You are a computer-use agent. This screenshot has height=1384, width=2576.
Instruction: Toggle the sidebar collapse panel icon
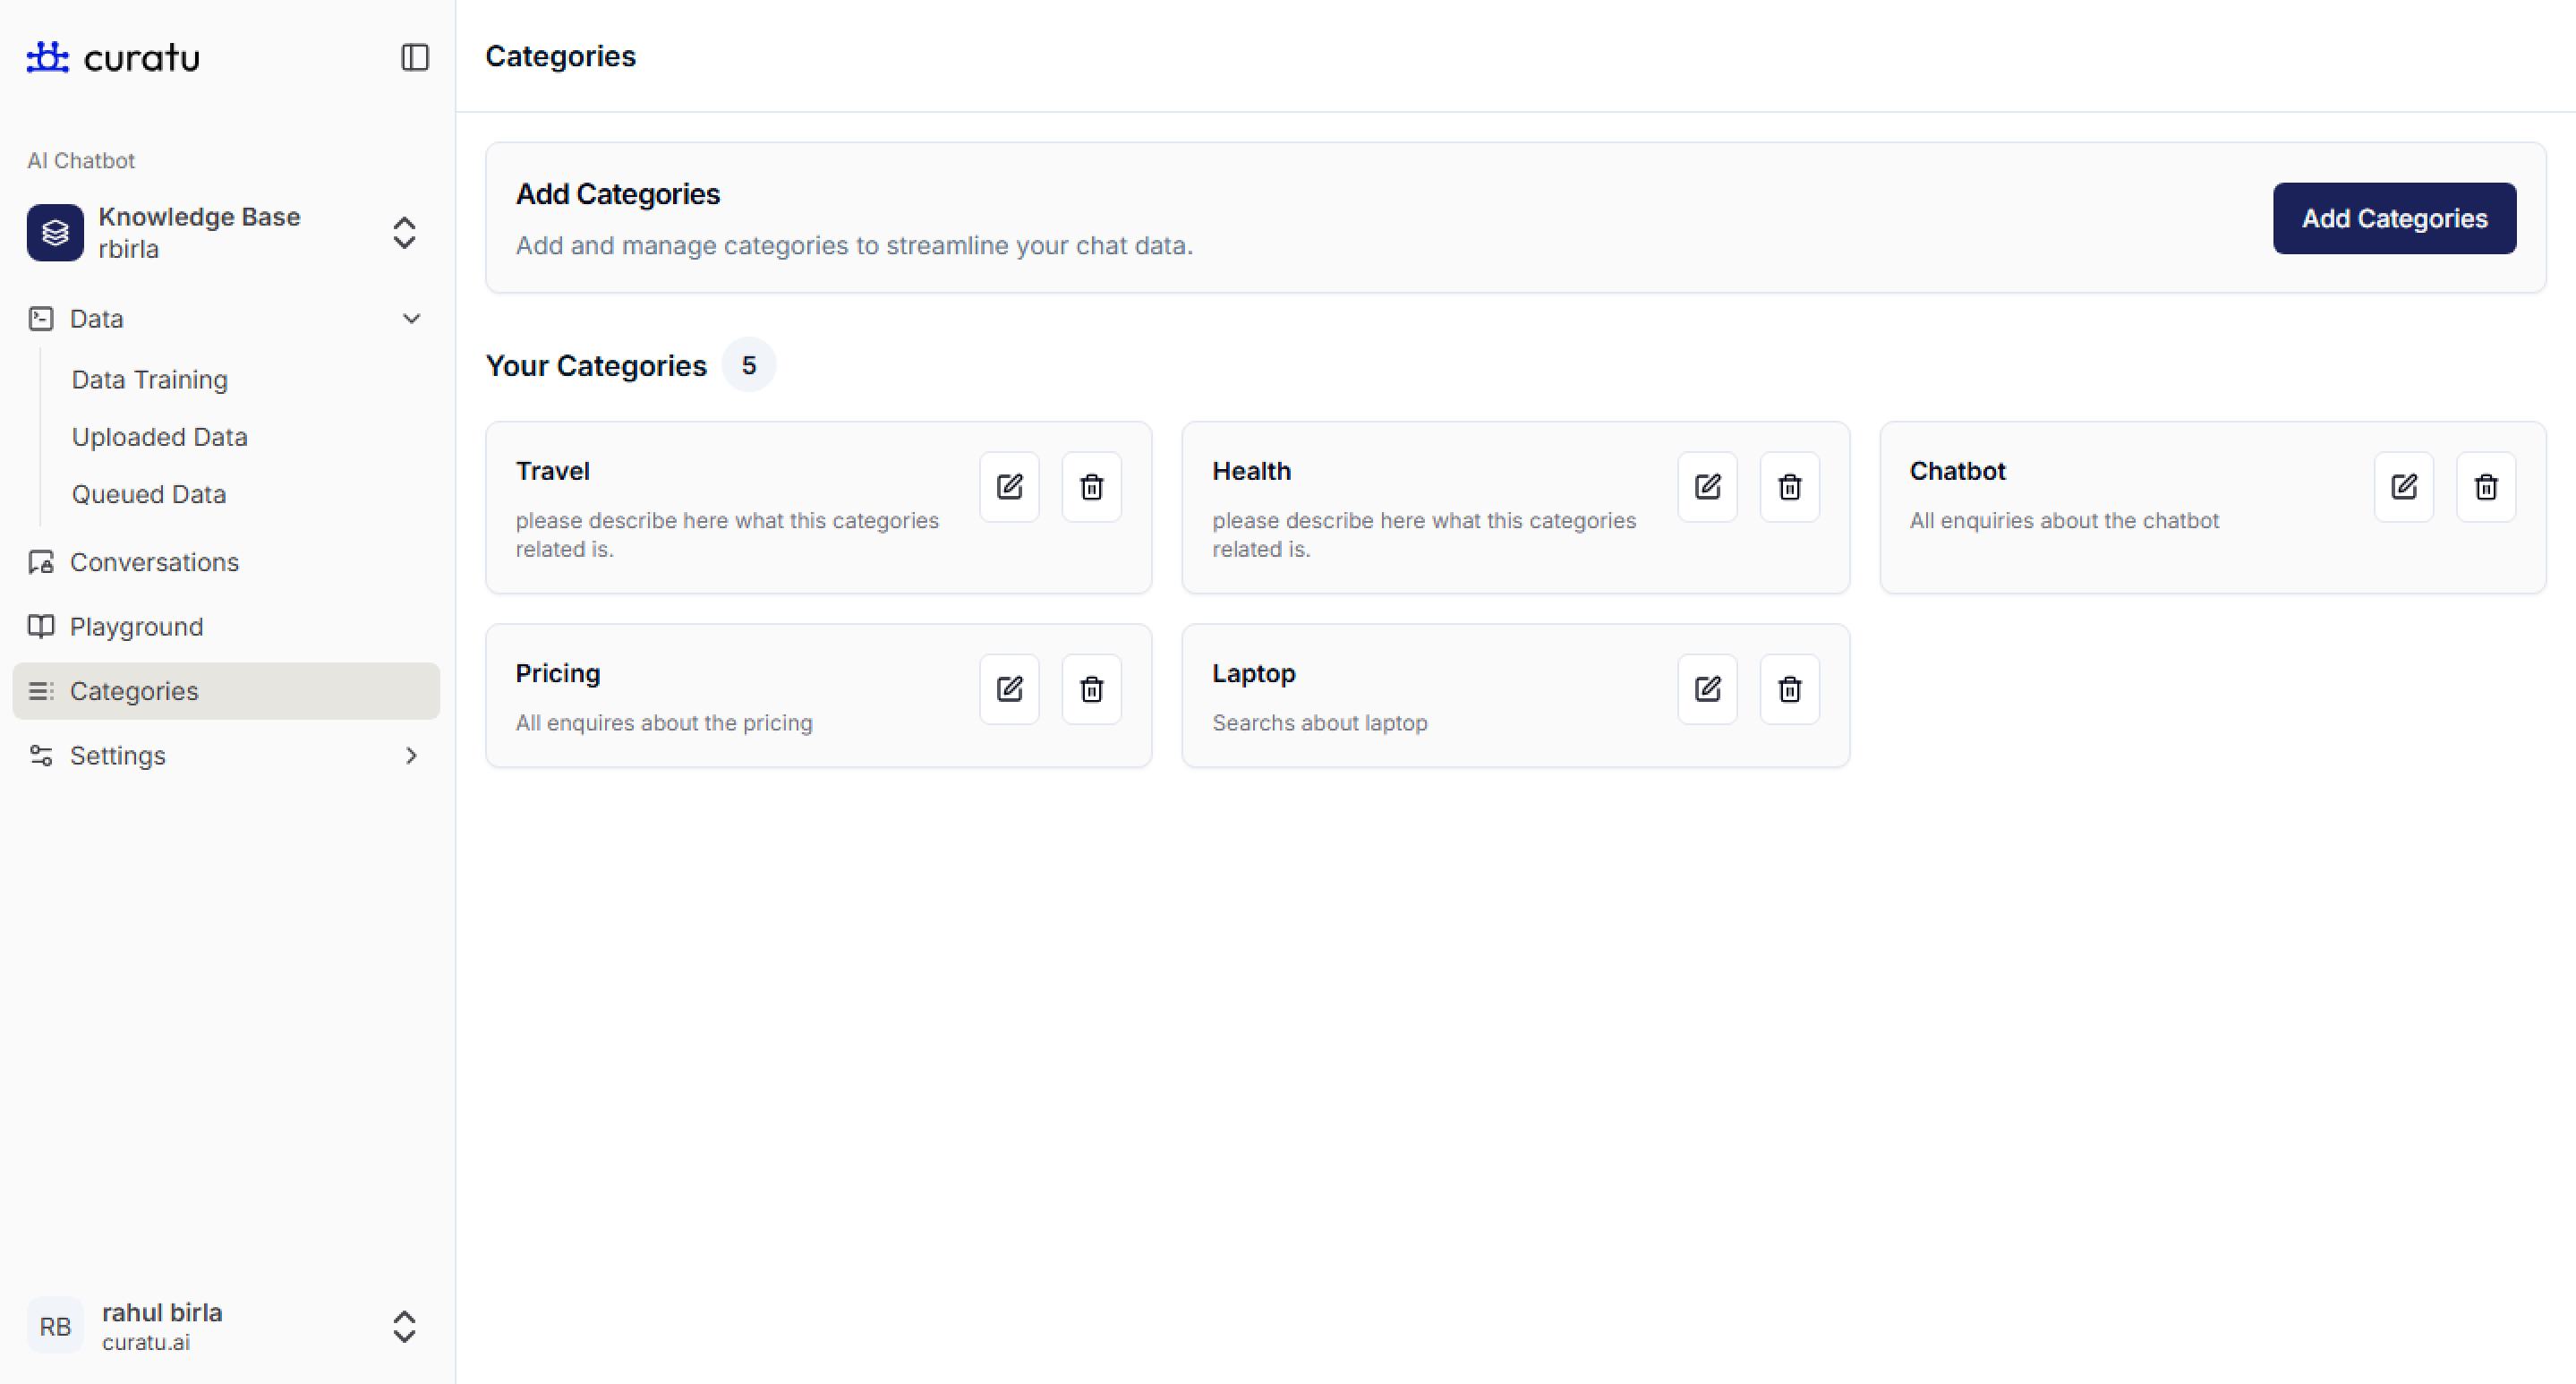tap(415, 57)
